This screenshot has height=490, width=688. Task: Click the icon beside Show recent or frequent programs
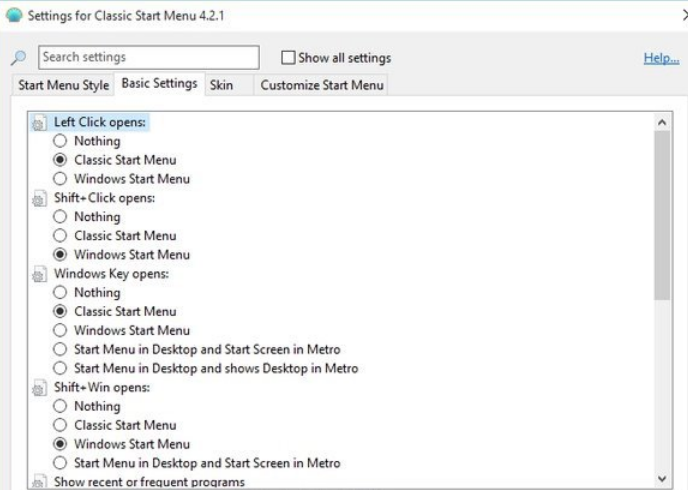pos(39,482)
